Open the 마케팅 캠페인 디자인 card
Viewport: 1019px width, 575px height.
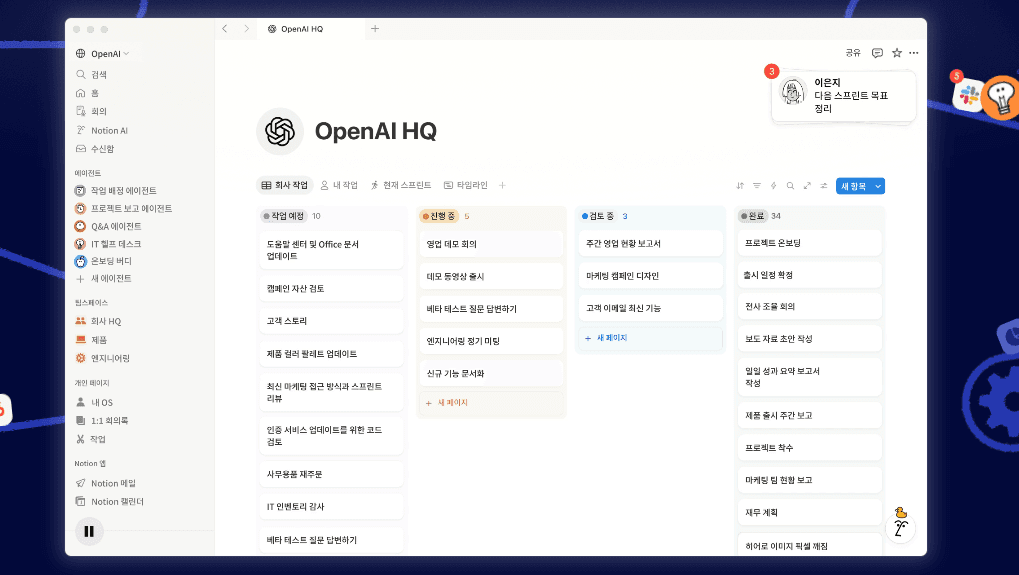coord(650,276)
